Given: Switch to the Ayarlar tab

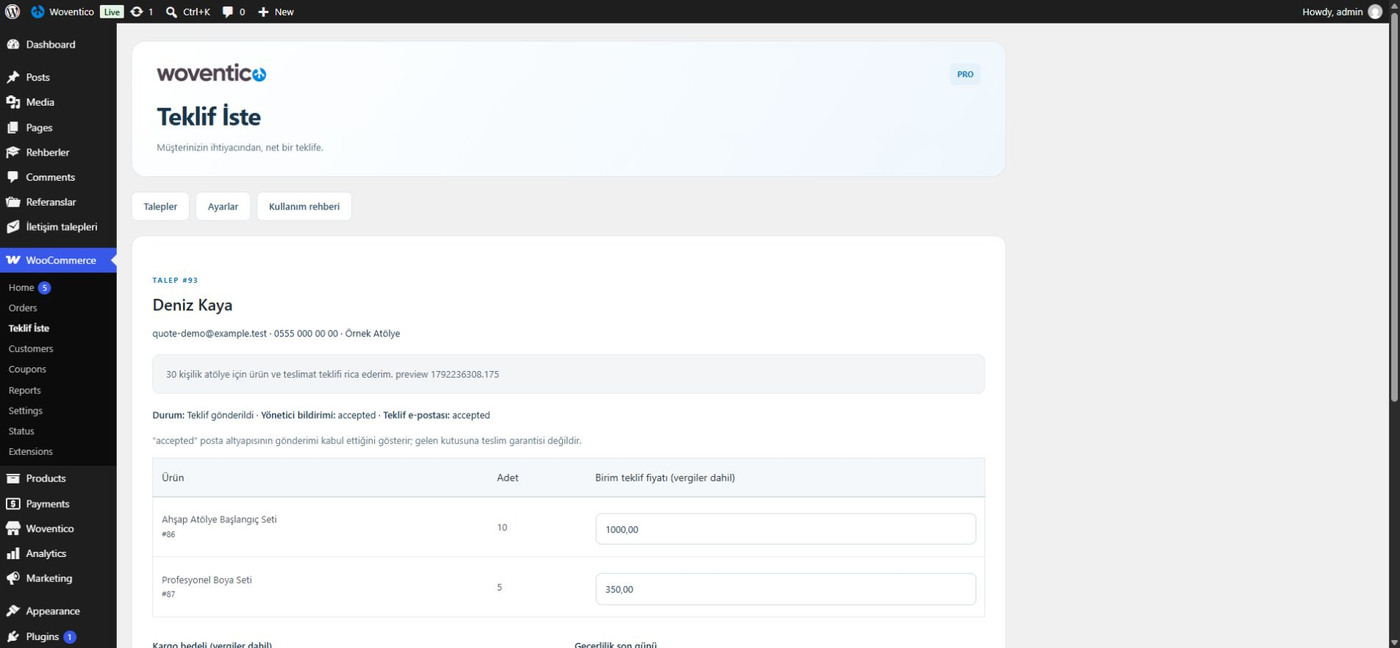Looking at the screenshot, I should coord(223,207).
